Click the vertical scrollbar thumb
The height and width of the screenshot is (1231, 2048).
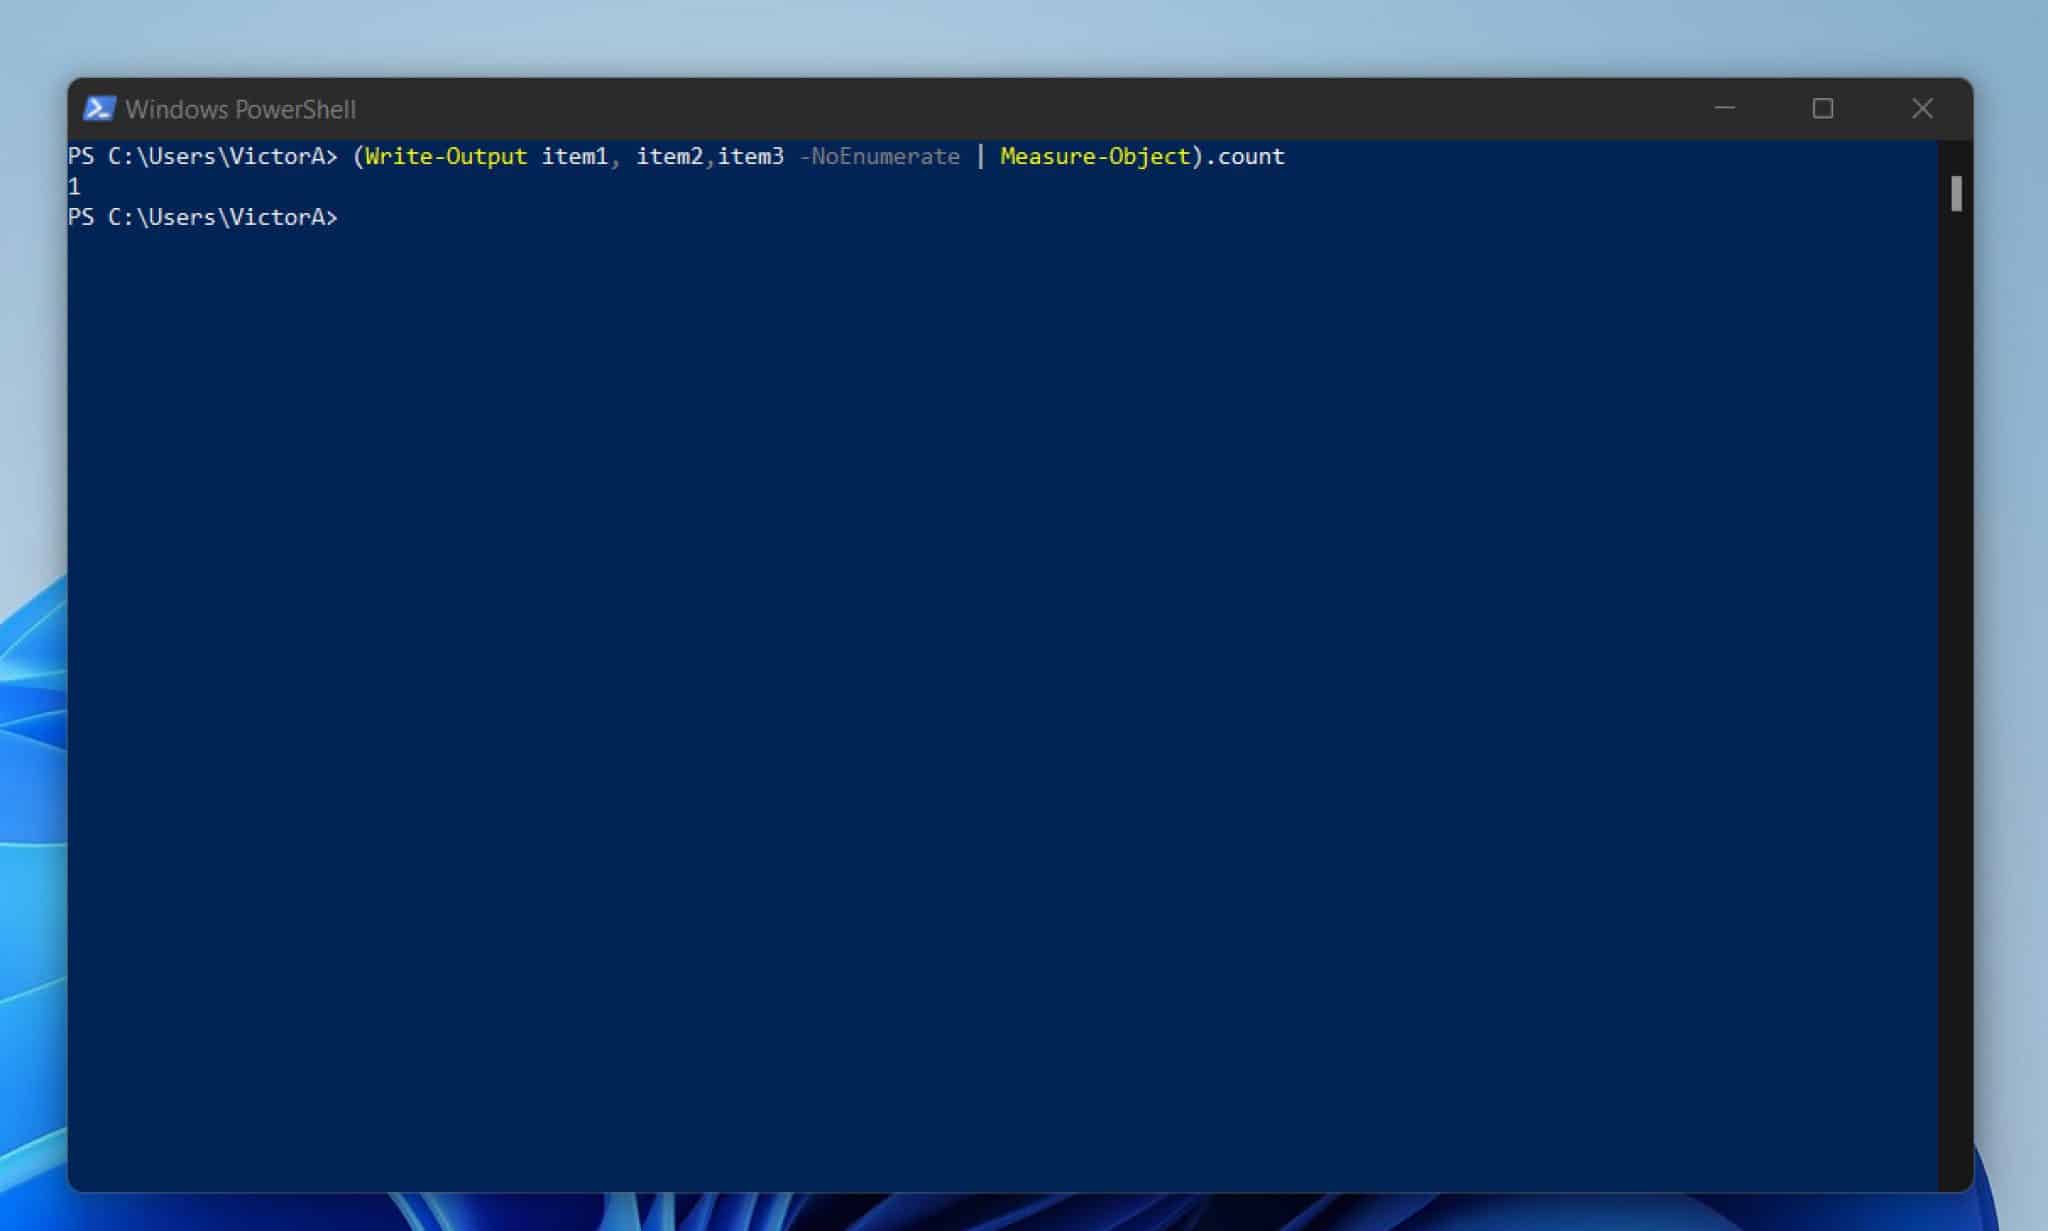coord(1955,194)
